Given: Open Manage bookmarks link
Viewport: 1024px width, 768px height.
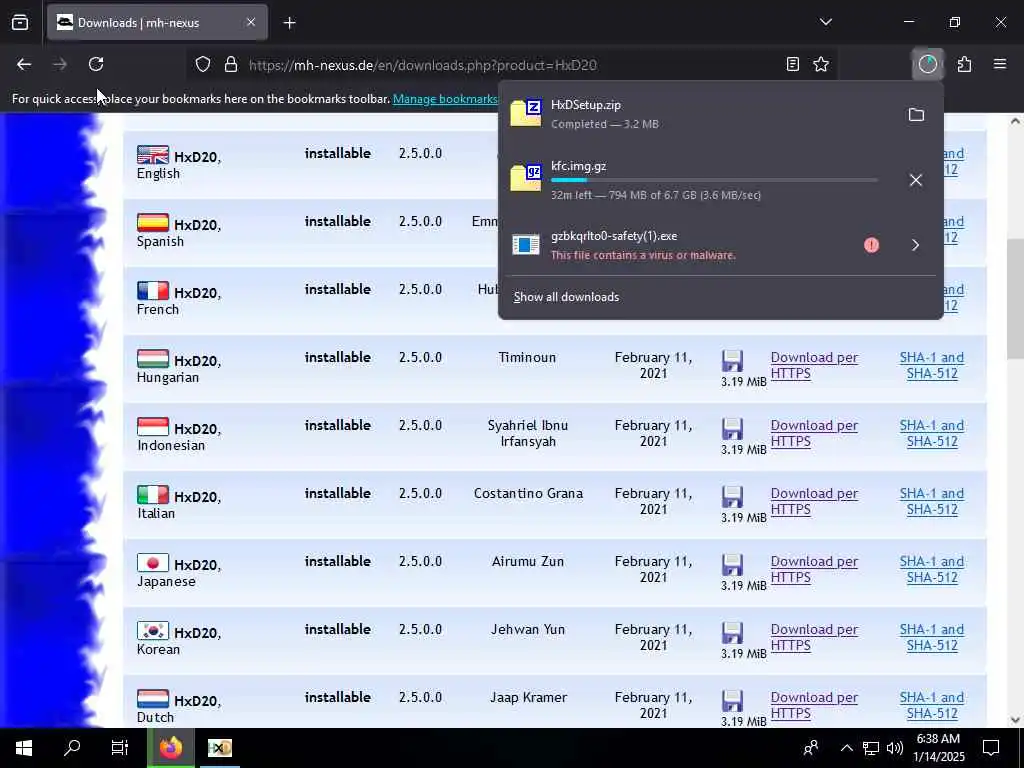Looking at the screenshot, I should click(445, 99).
